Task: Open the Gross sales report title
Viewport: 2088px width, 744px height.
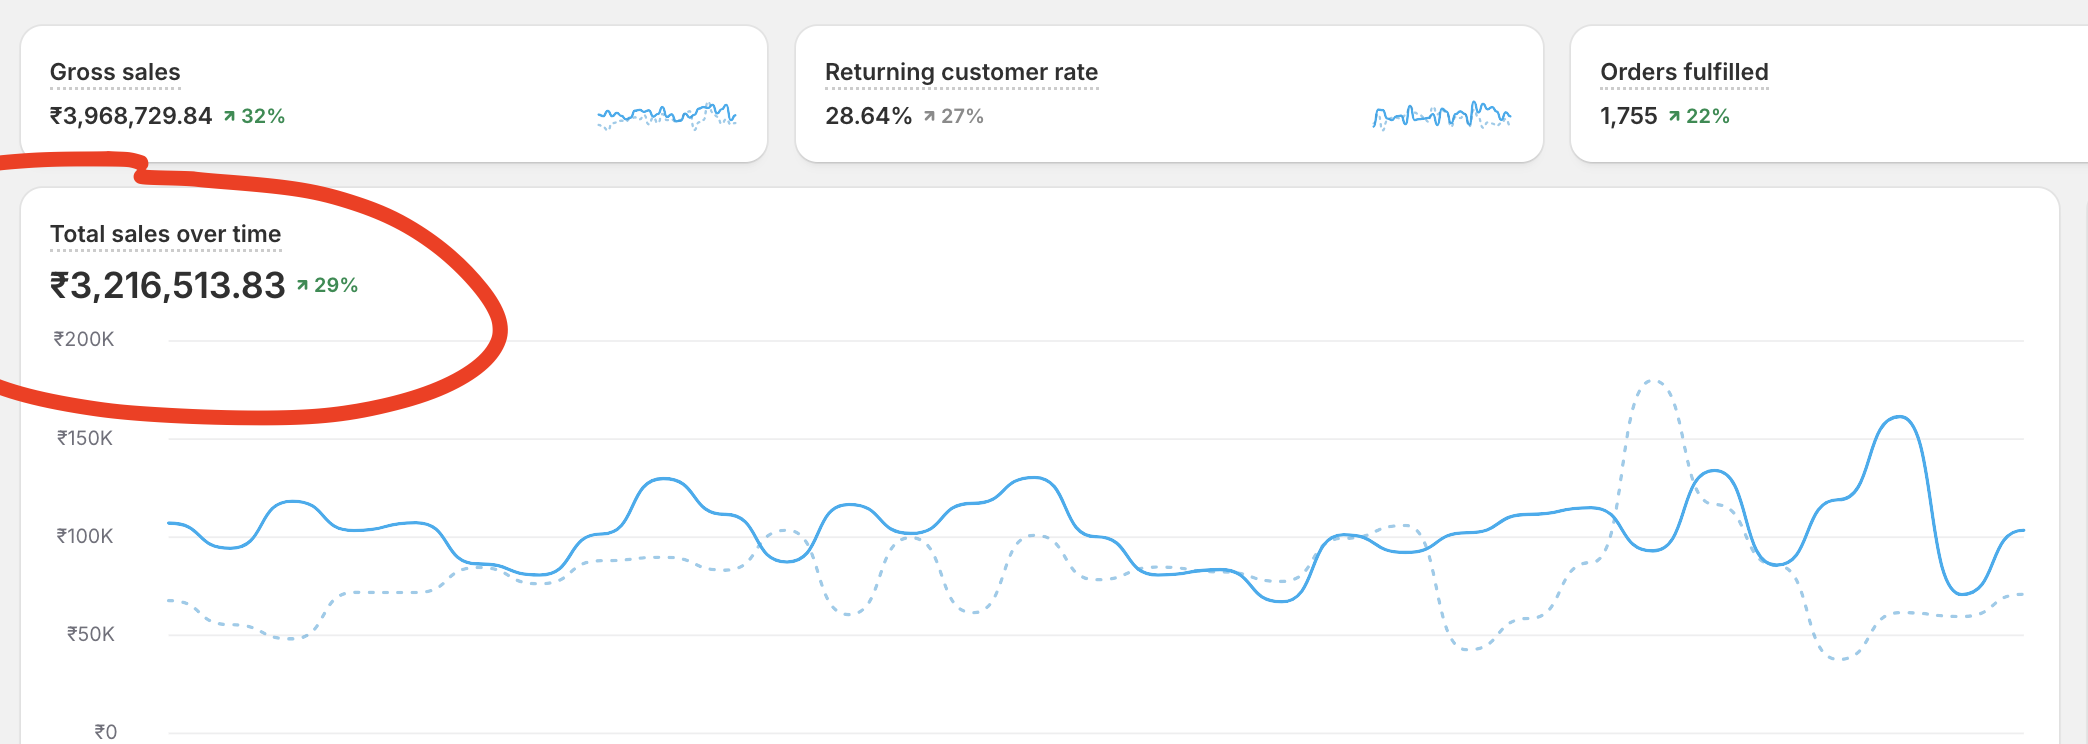Action: (115, 72)
